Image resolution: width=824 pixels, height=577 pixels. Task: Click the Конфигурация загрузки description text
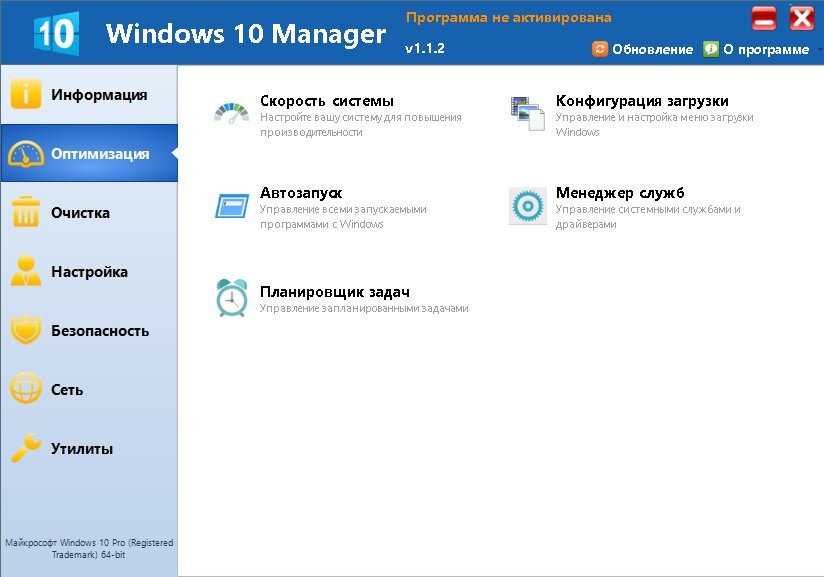(x=654, y=125)
